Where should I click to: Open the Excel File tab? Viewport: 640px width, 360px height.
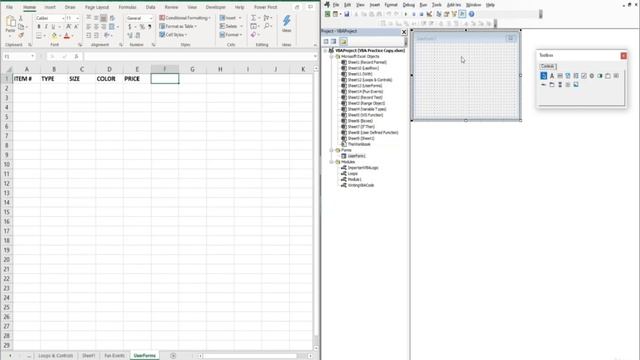pos(9,7)
